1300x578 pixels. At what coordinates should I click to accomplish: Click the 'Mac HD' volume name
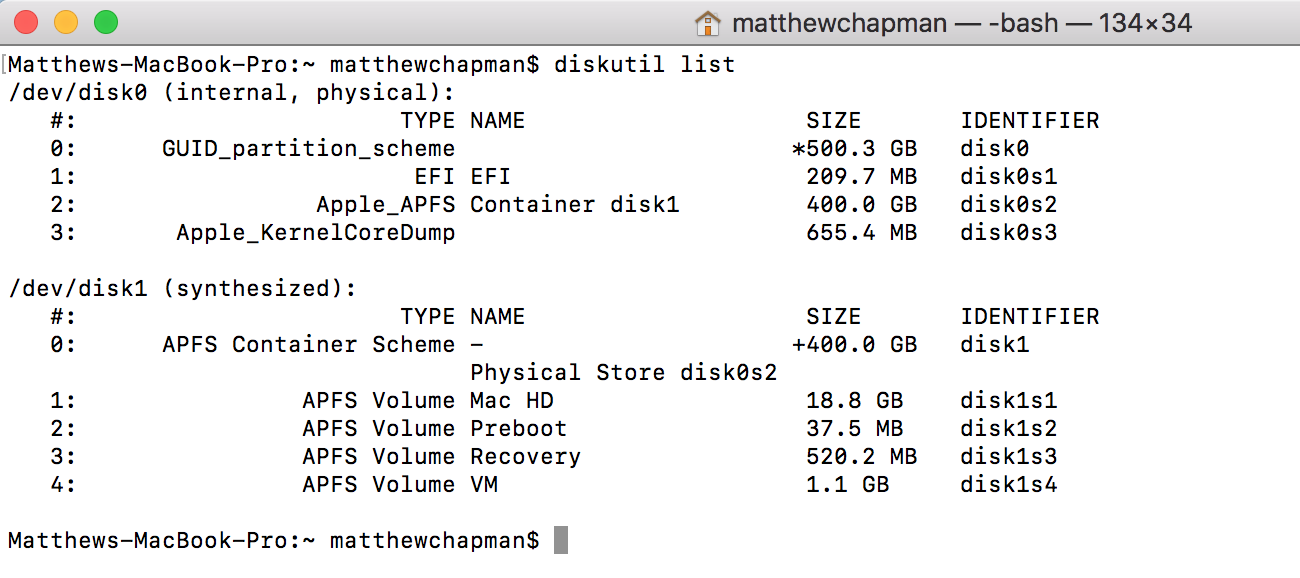512,401
